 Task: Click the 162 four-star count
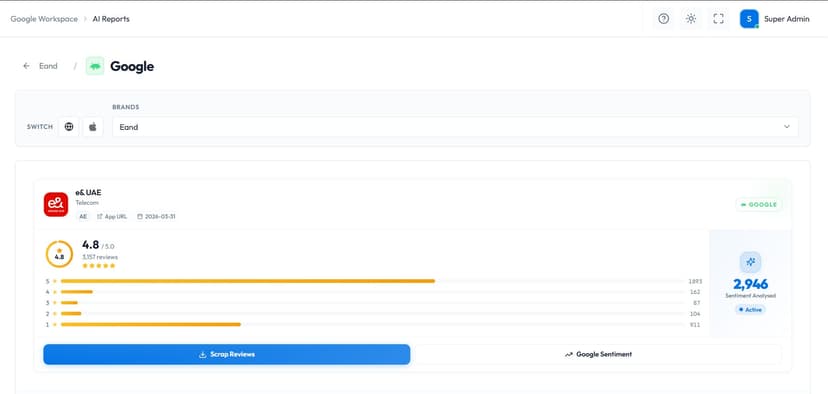click(x=695, y=292)
